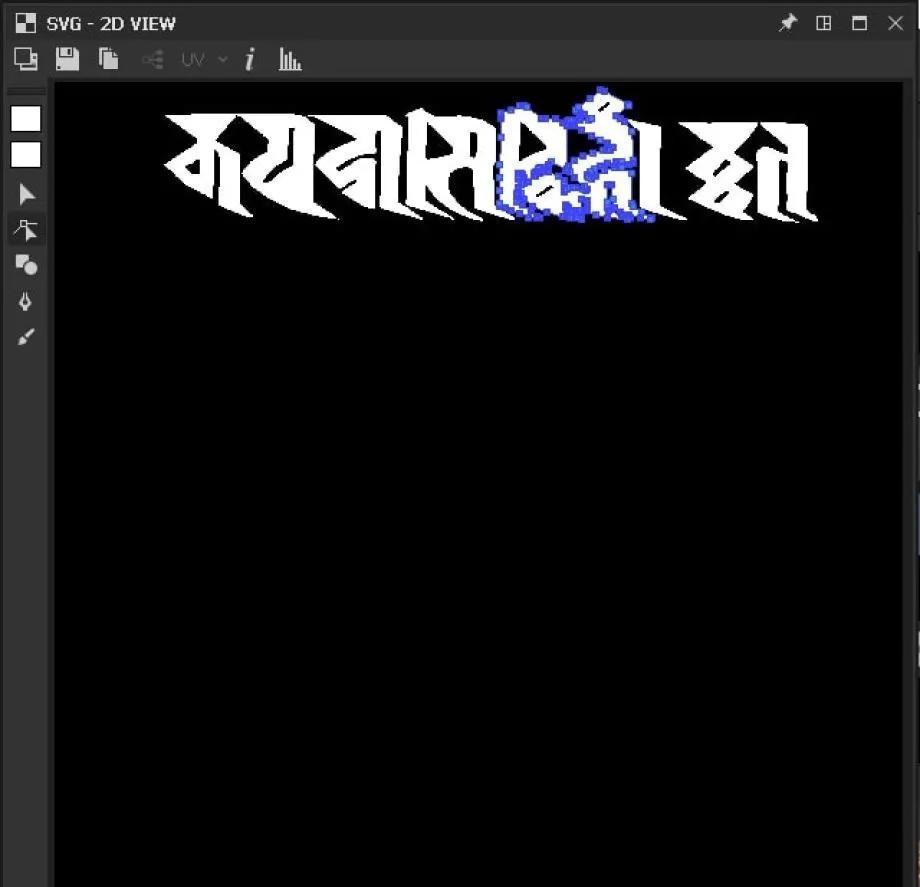Screen dimensions: 920x887
Task: Pin the SVG 2D View panel
Action: click(788, 23)
